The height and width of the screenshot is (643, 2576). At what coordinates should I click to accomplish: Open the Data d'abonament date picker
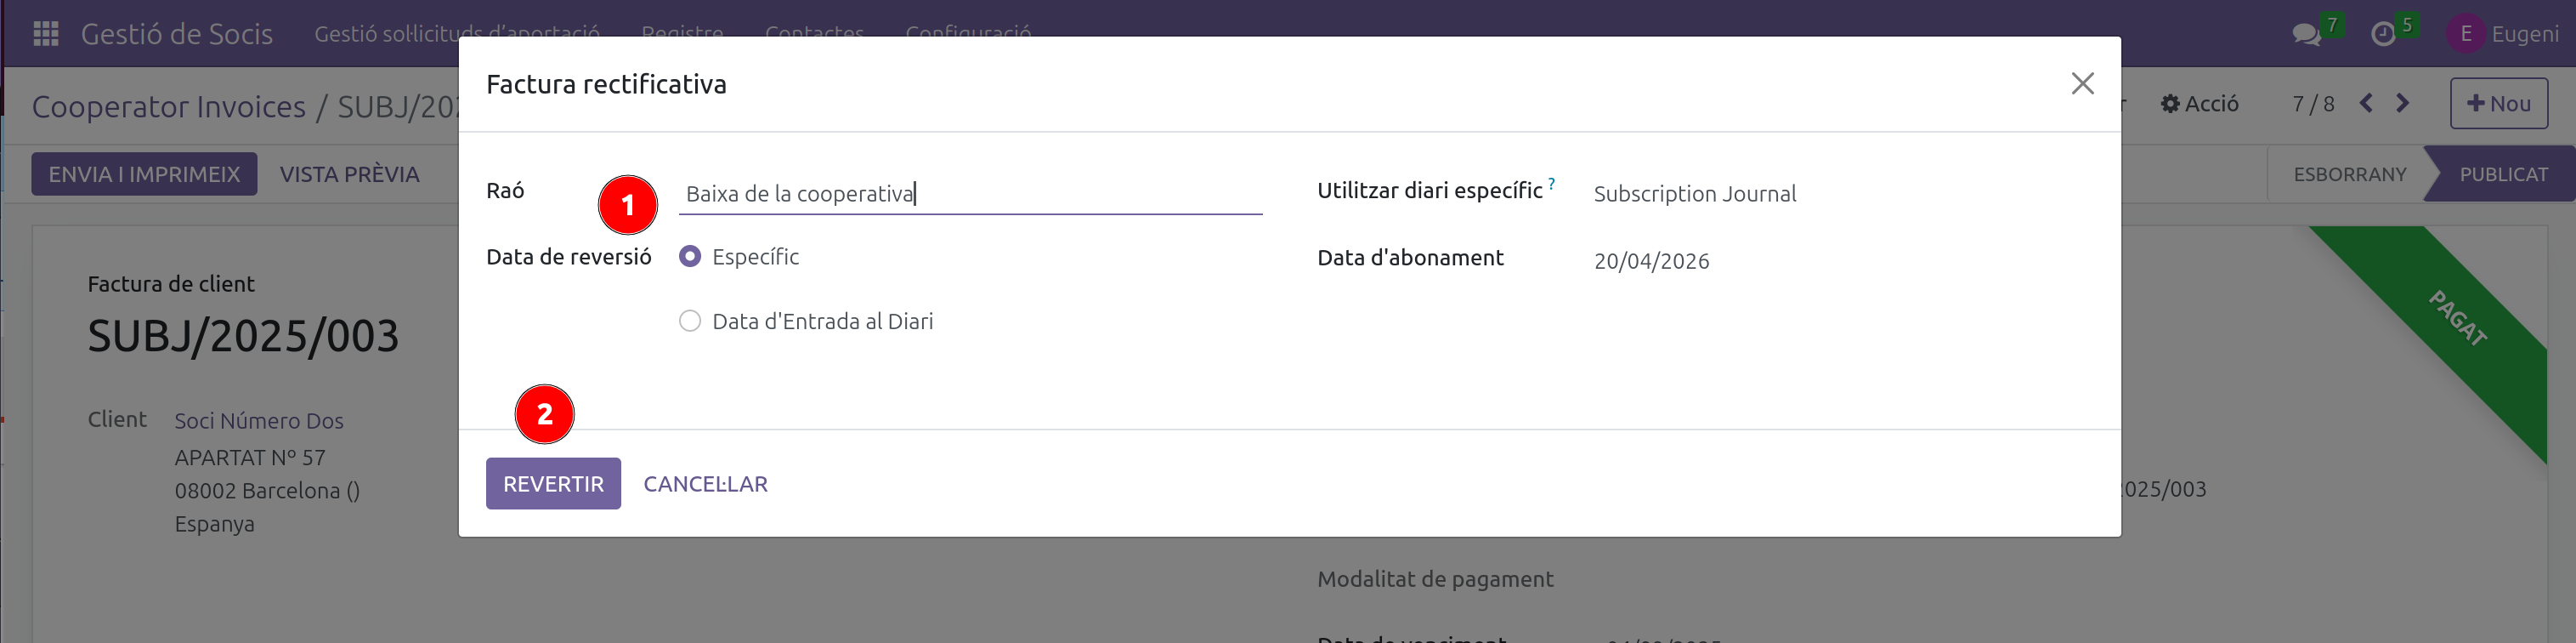click(x=1651, y=261)
